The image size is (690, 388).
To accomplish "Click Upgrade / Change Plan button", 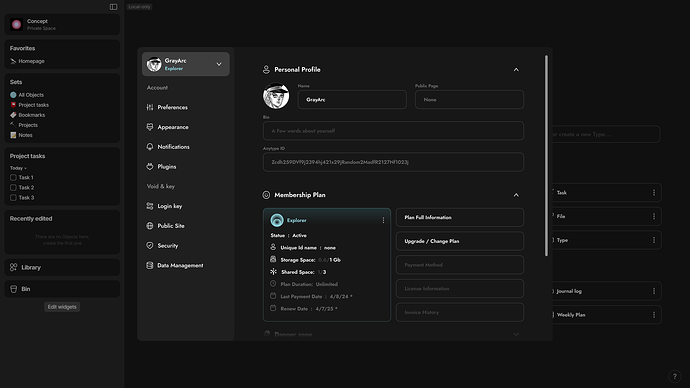I will [460, 242].
